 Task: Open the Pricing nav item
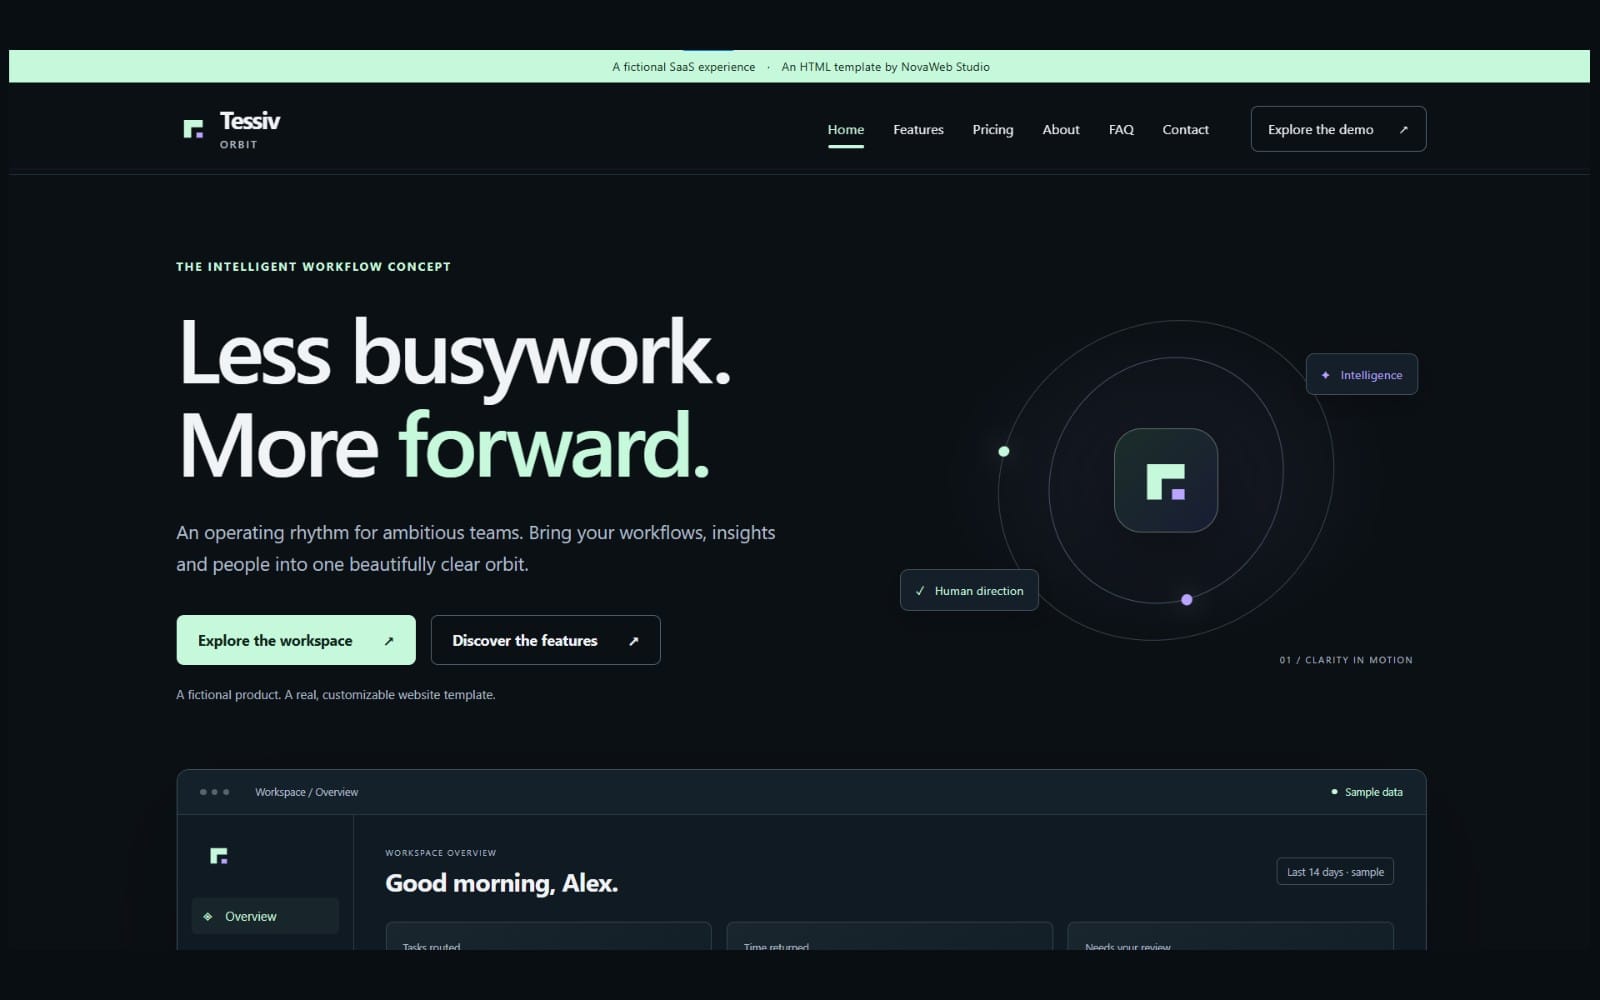(x=993, y=129)
